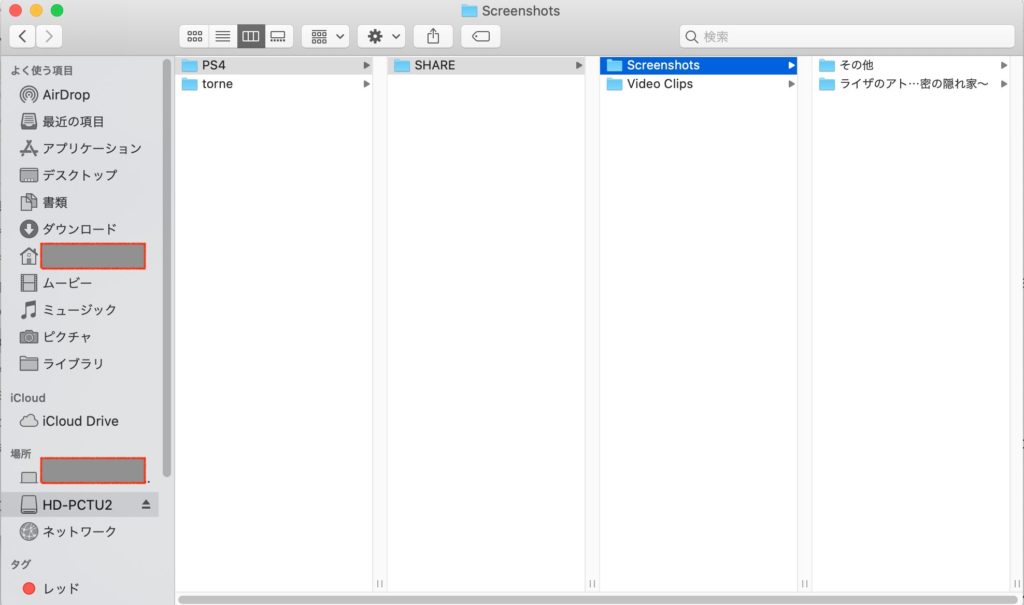Viewport: 1024px width, 605px height.
Task: Select the Video Clips folder
Action: pyautogui.click(x=659, y=84)
